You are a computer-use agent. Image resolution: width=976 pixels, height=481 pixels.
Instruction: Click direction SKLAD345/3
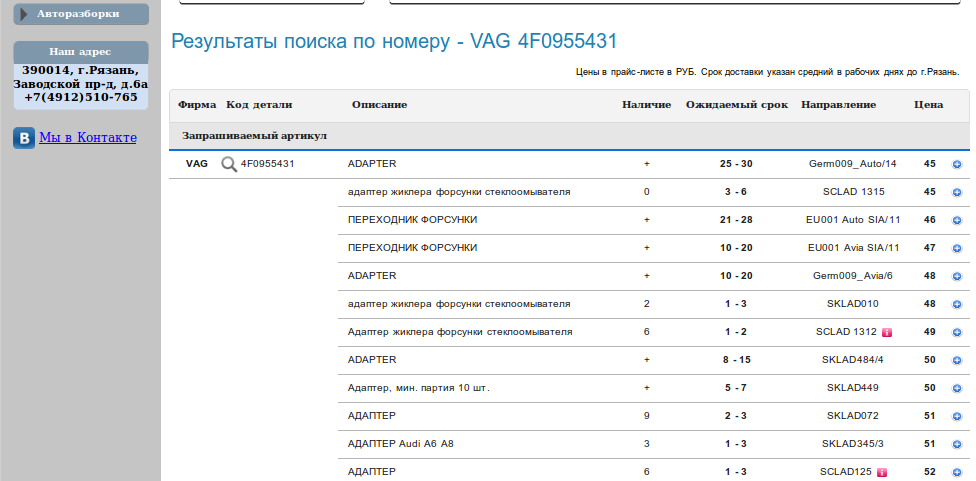853,444
